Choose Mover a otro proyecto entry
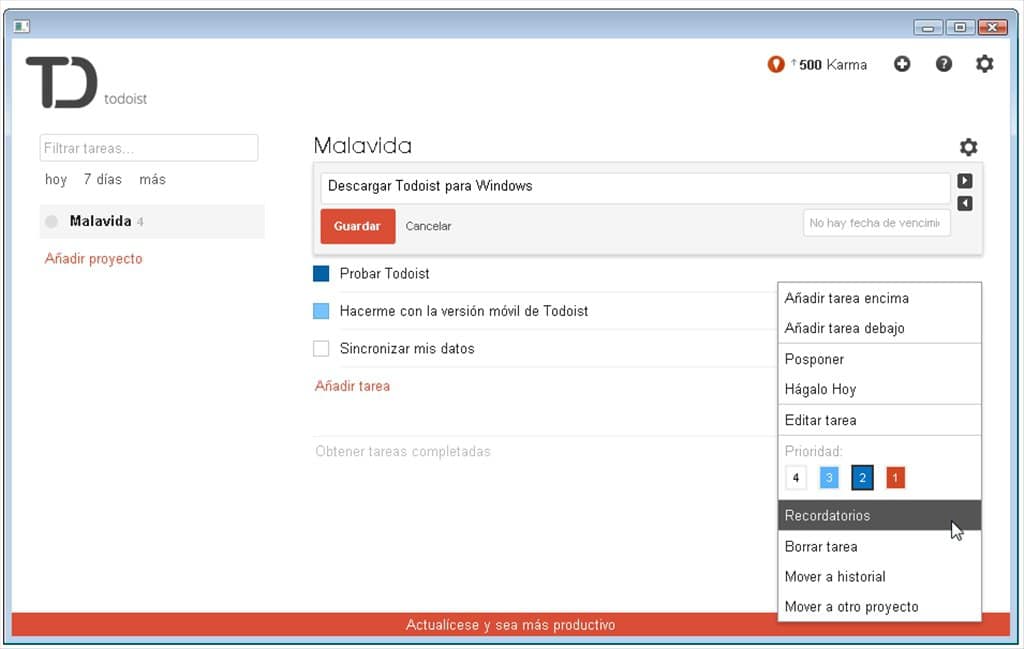 tap(879, 607)
